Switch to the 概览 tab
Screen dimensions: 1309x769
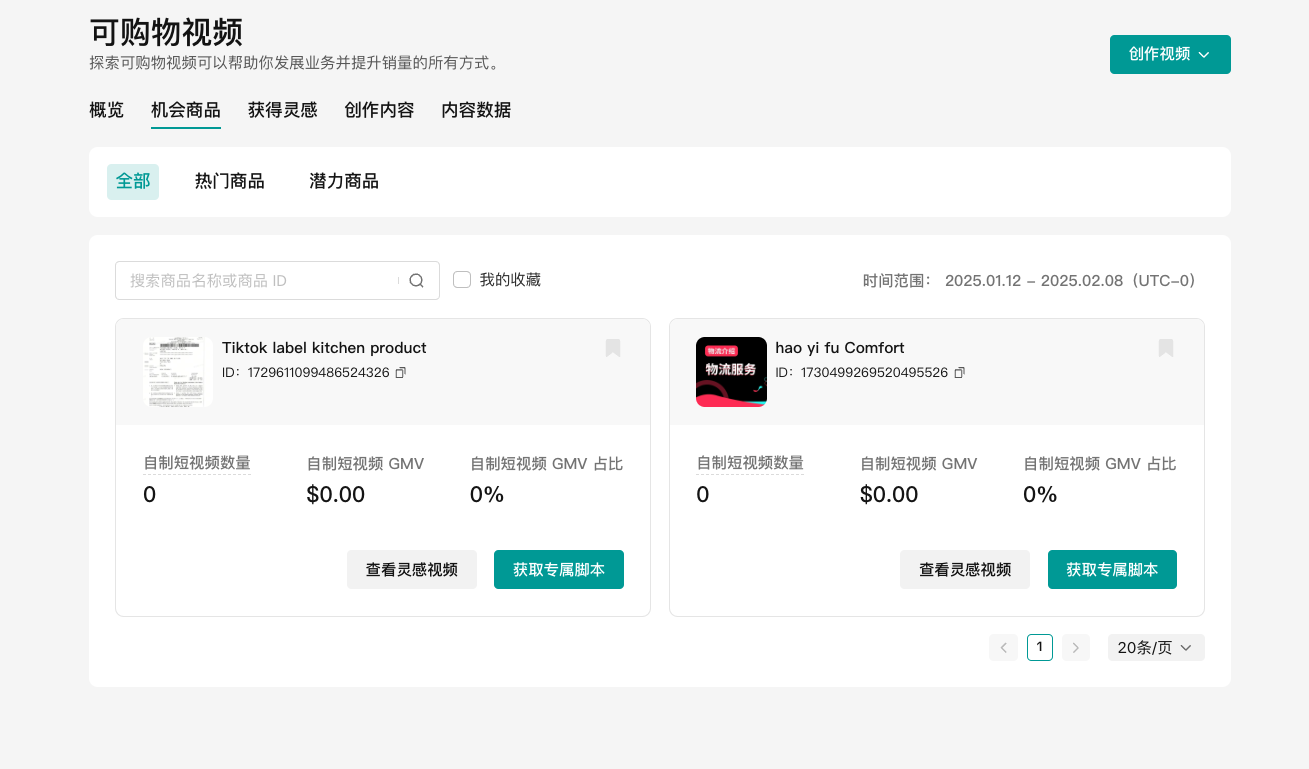[105, 110]
